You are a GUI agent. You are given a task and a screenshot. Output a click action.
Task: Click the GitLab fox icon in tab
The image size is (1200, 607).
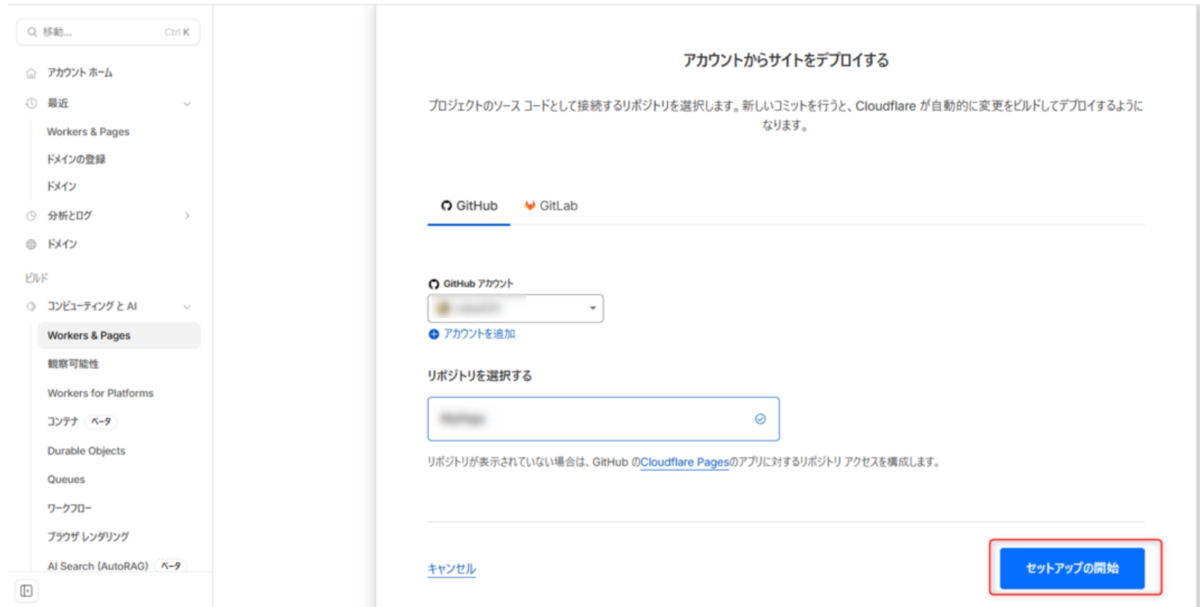[x=530, y=205]
